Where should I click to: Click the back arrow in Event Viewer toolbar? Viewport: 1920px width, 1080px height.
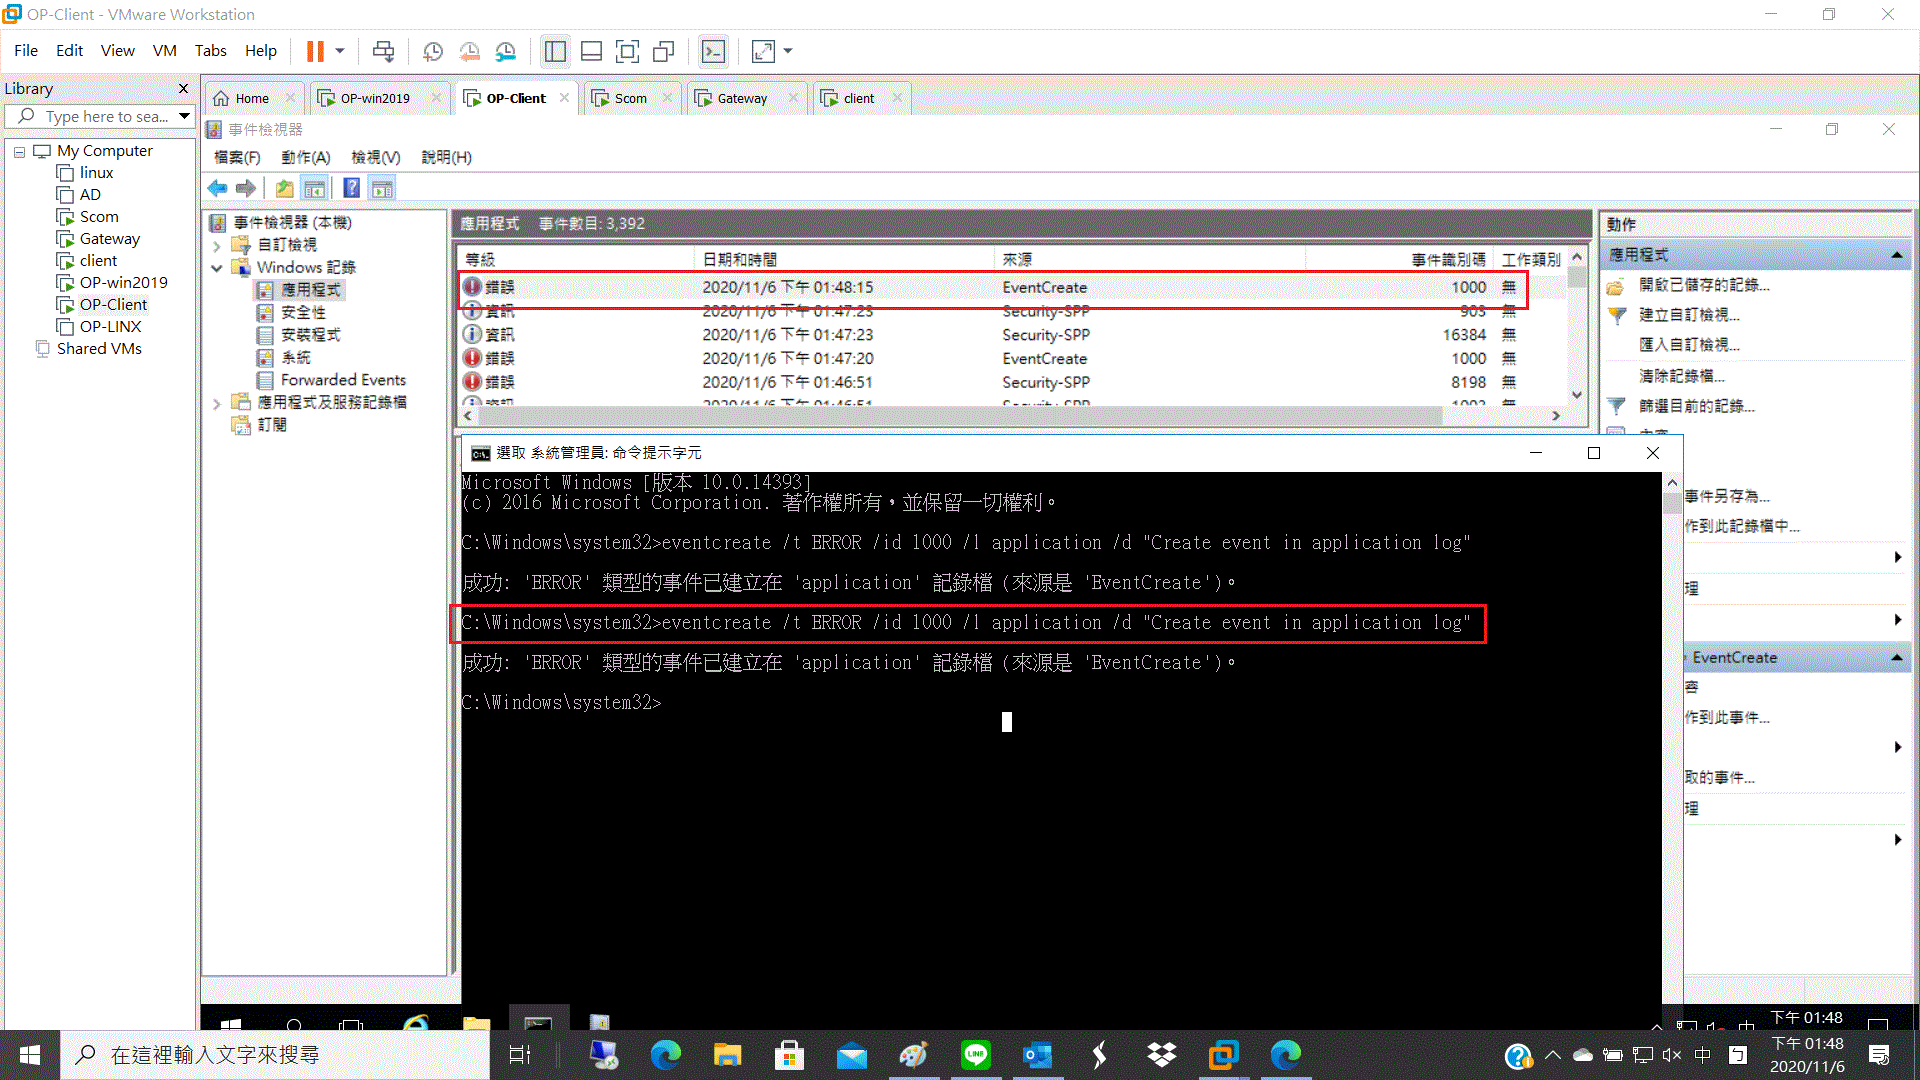click(217, 188)
